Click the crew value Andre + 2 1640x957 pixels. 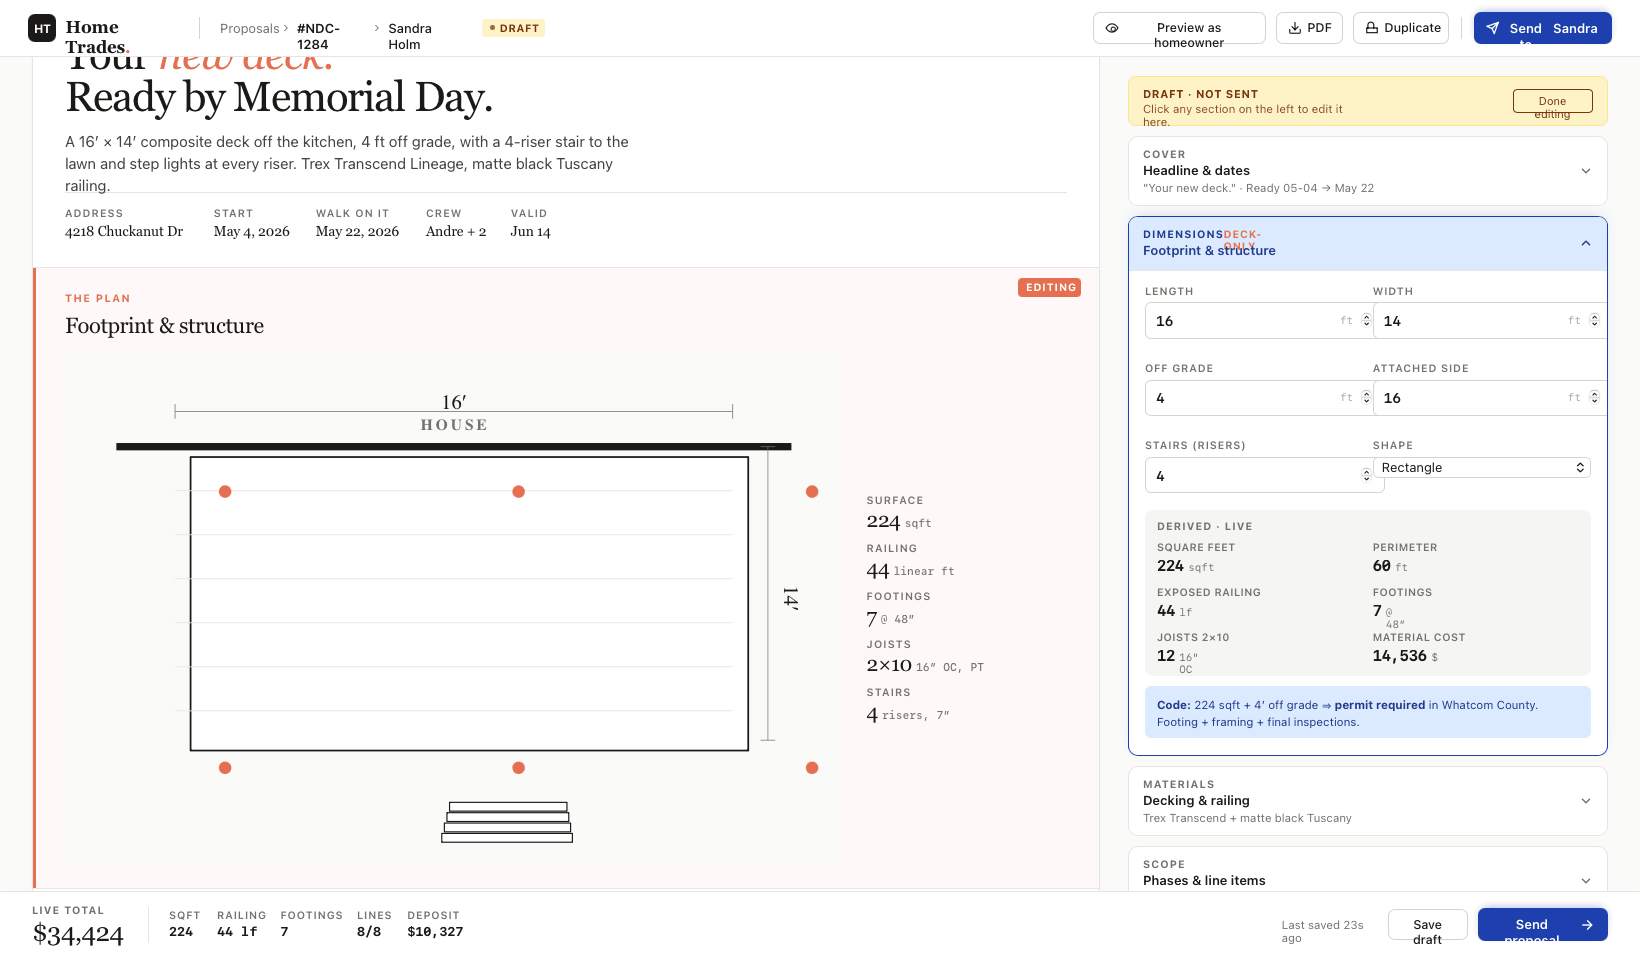click(x=456, y=231)
